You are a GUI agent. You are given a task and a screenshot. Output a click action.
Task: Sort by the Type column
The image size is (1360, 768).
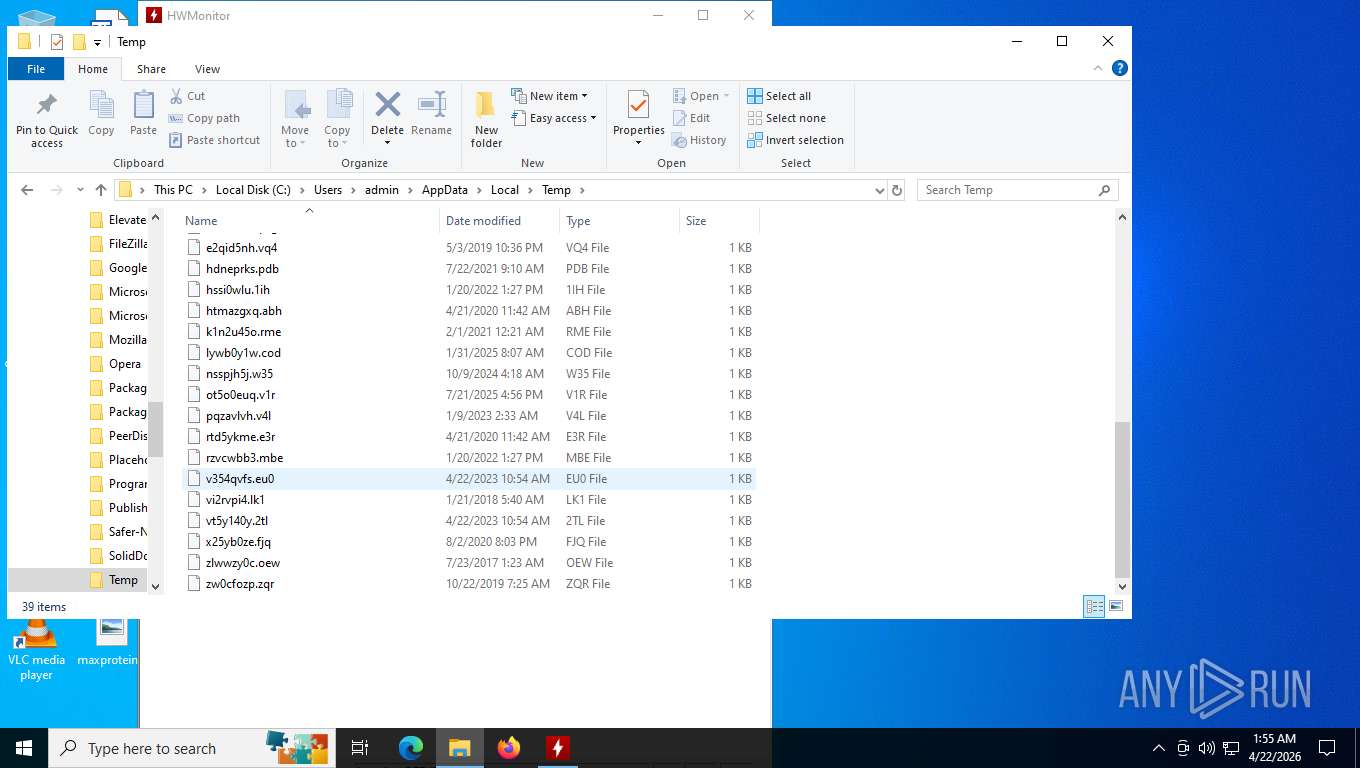(x=619, y=221)
